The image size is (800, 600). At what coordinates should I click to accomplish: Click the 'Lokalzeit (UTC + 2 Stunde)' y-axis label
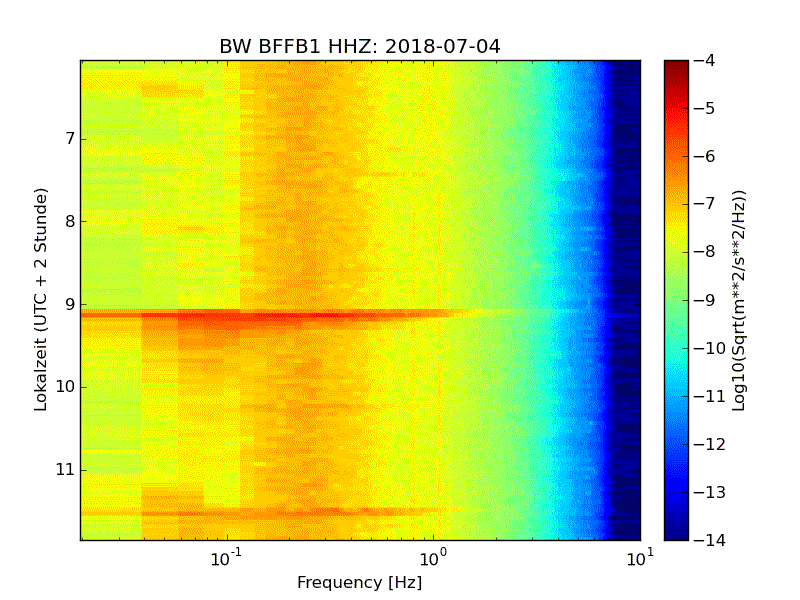coord(40,300)
